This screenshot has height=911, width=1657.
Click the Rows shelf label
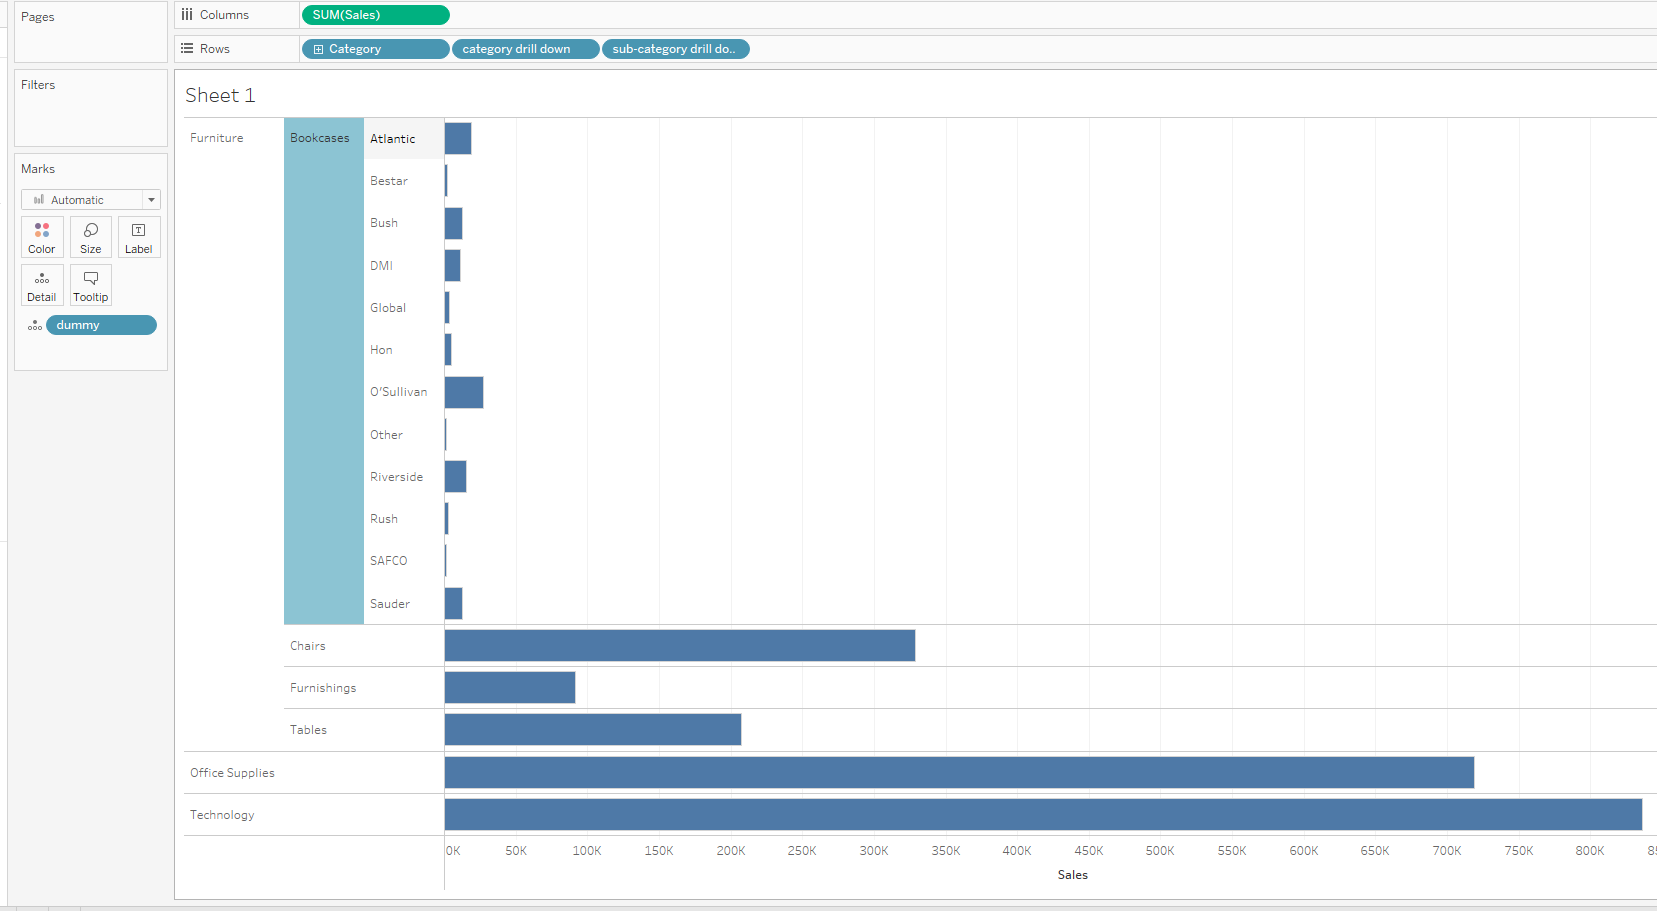pos(214,49)
